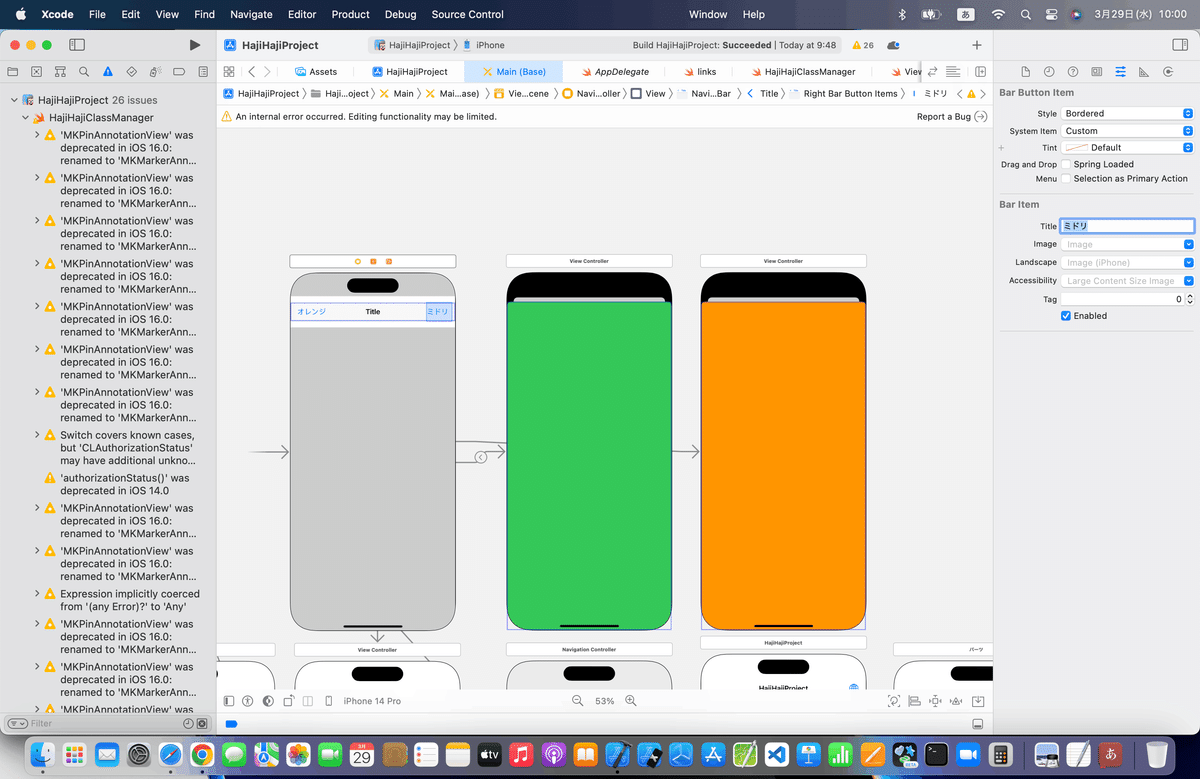The width and height of the screenshot is (1200, 779).
Task: Open the File inspector
Action: (1025, 72)
